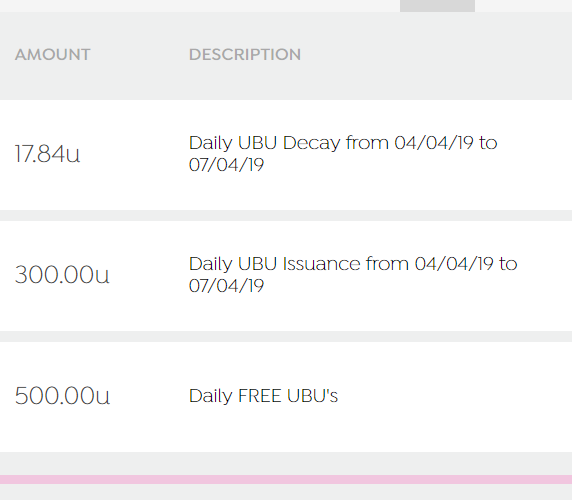This screenshot has height=500, width=572.
Task: Click separator between Issuance and FREE UBU's rows
Action: (x=286, y=337)
